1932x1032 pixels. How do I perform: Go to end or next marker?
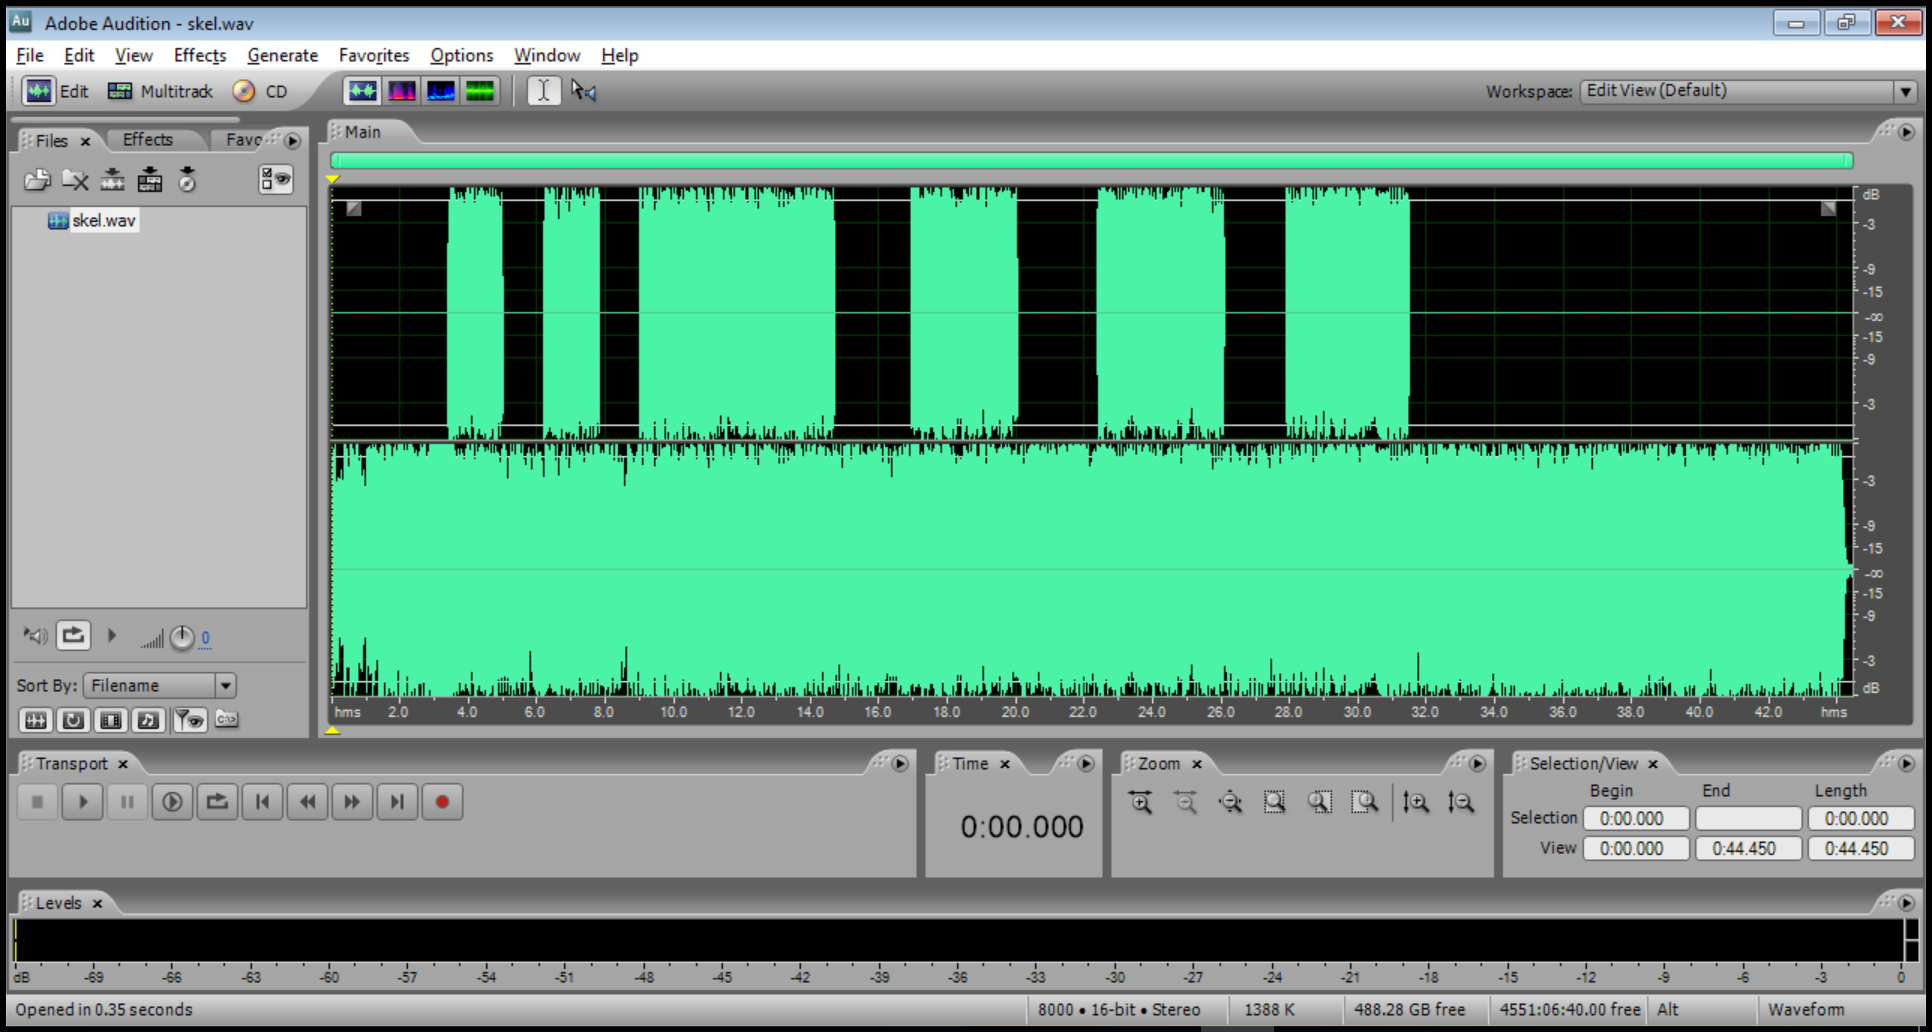[397, 802]
